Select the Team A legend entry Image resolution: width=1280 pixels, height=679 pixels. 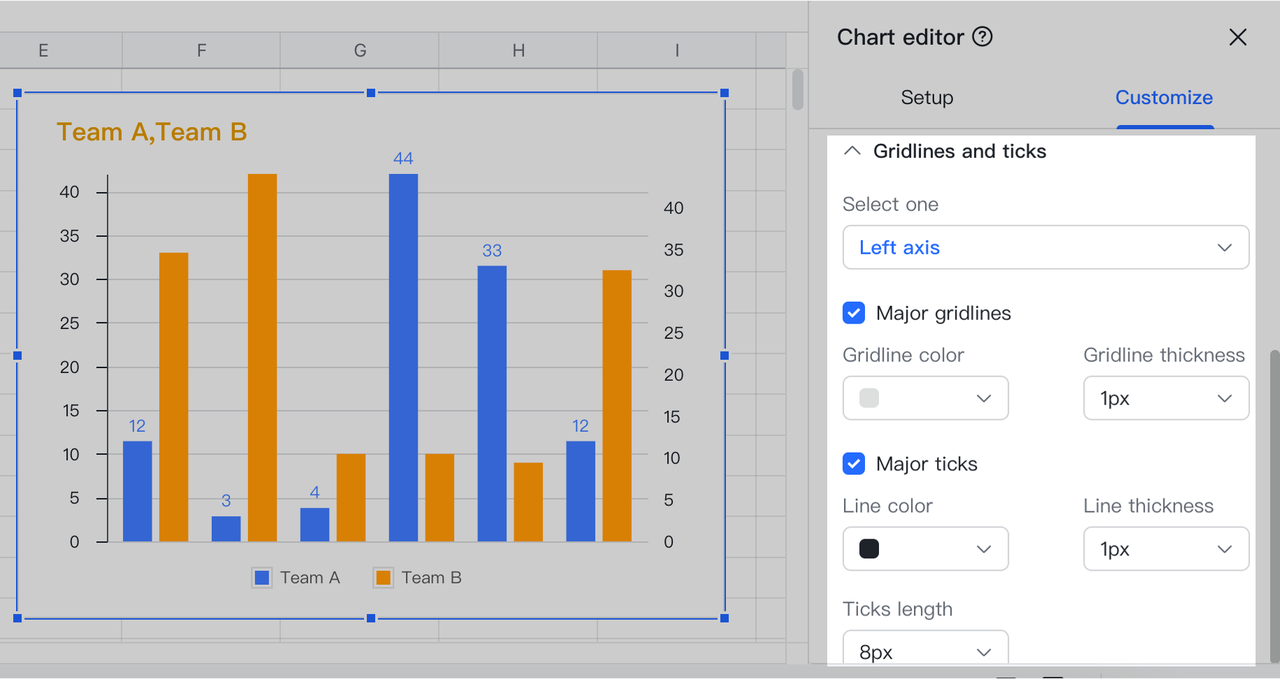point(296,577)
